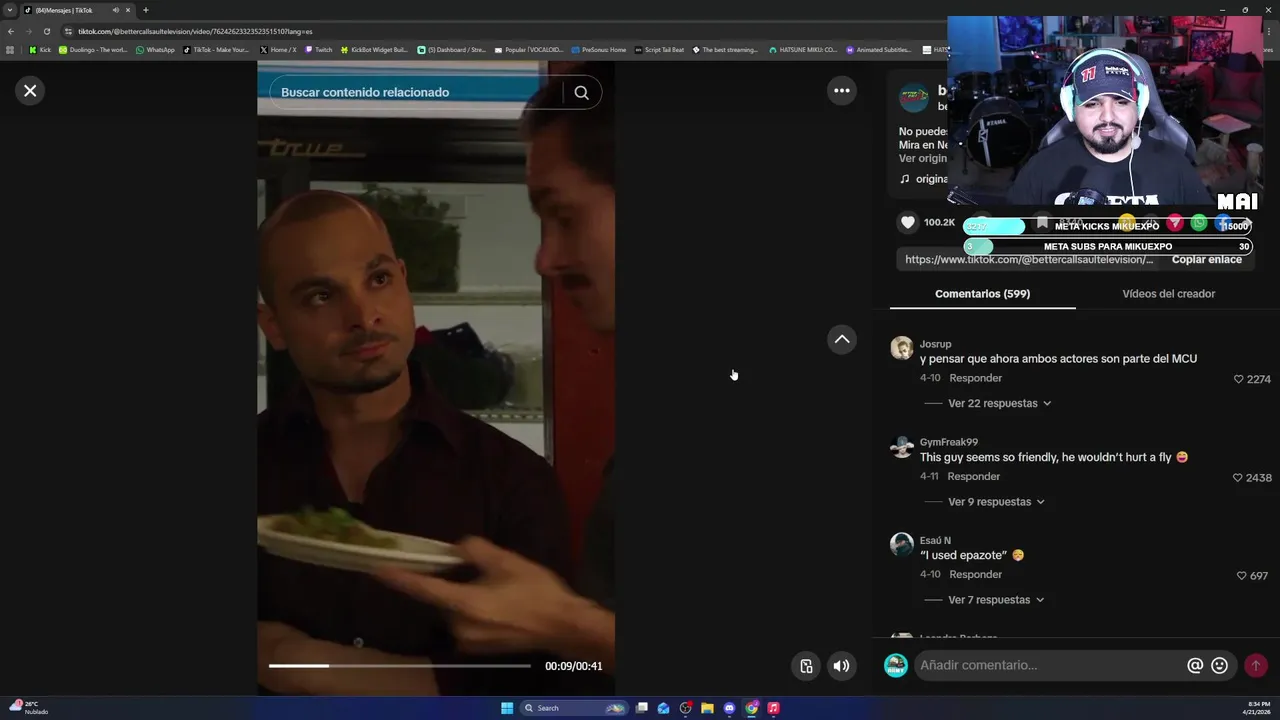Open the 'PreSonus: Home' bookmark
This screenshot has height=720, width=1280.
click(599, 49)
